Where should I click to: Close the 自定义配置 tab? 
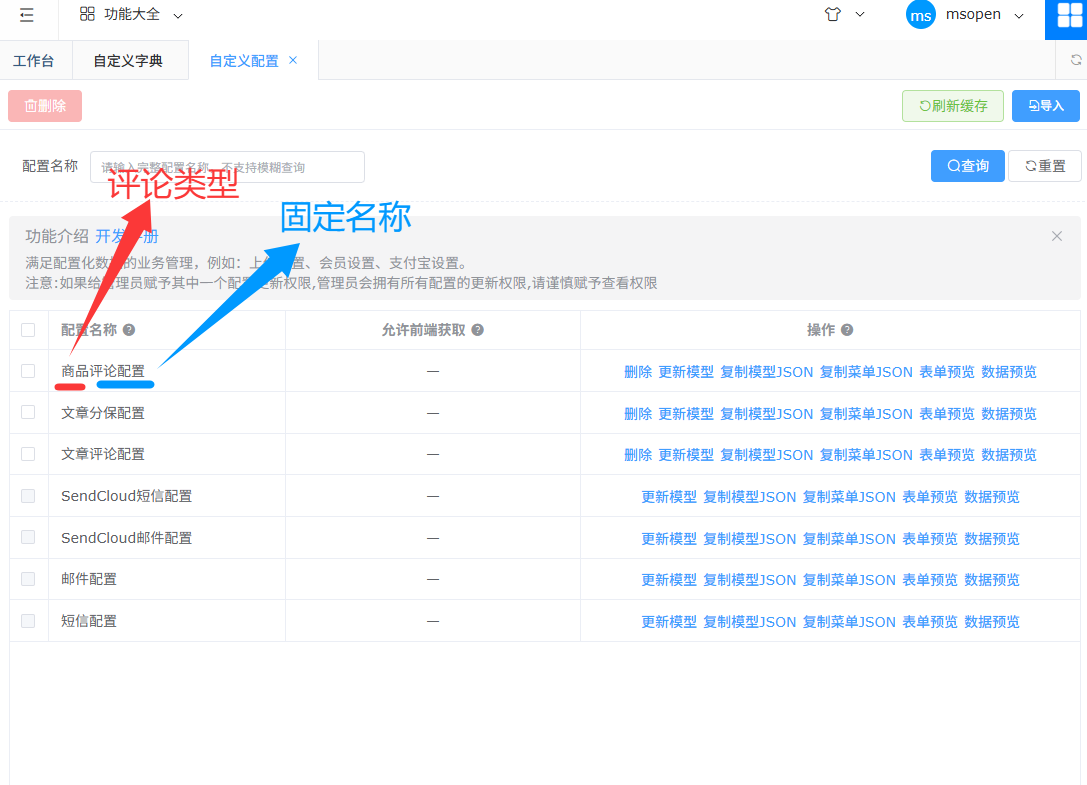[293, 60]
